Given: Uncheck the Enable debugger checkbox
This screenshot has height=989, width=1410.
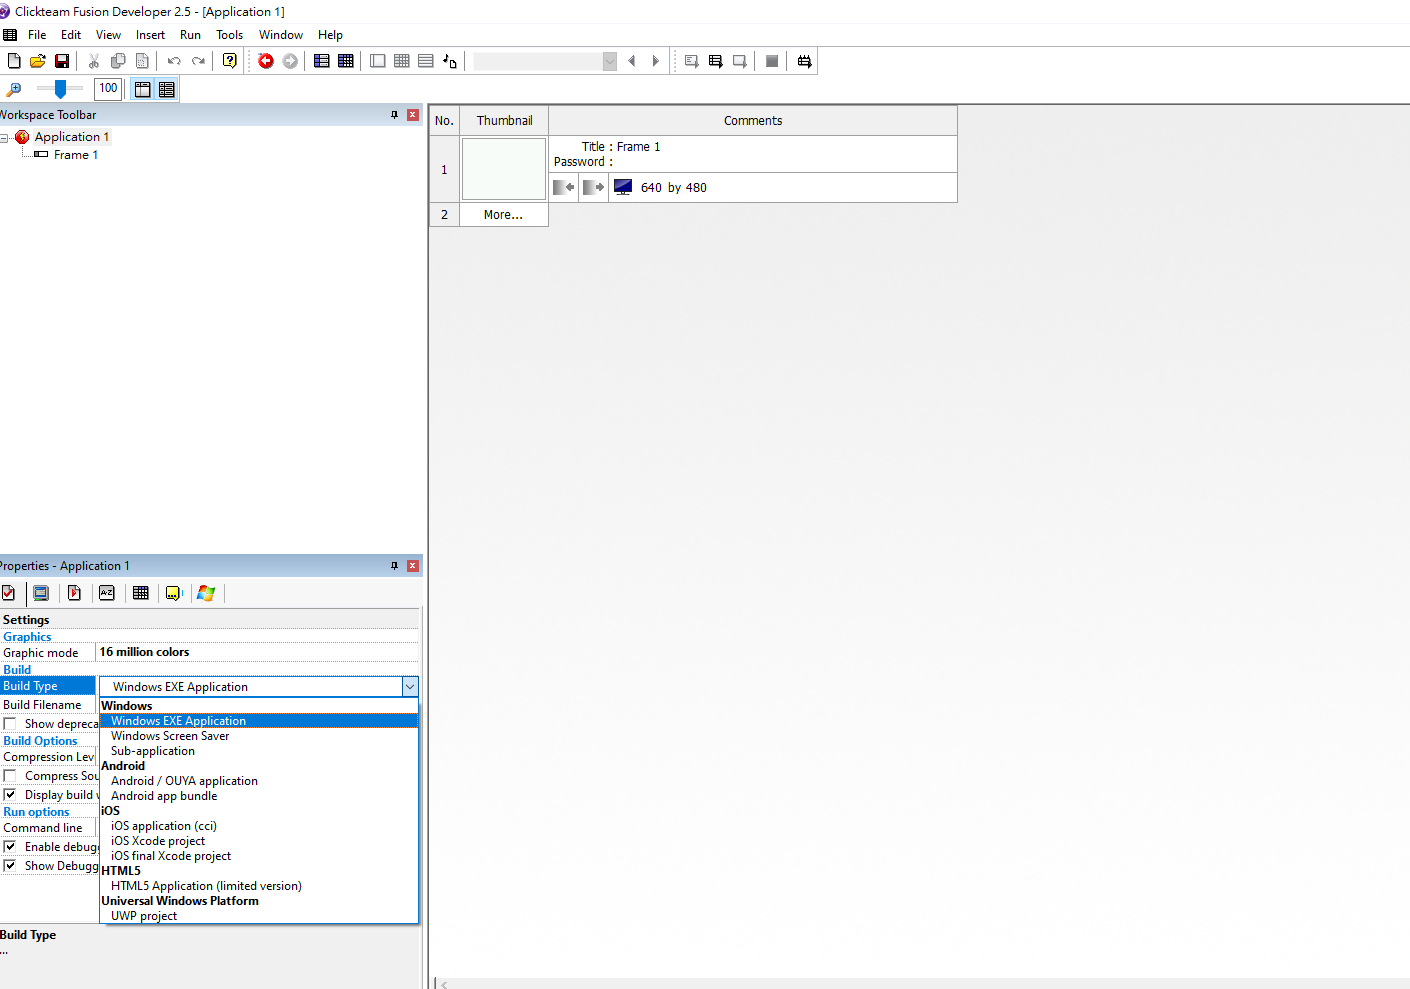Looking at the screenshot, I should (x=10, y=847).
